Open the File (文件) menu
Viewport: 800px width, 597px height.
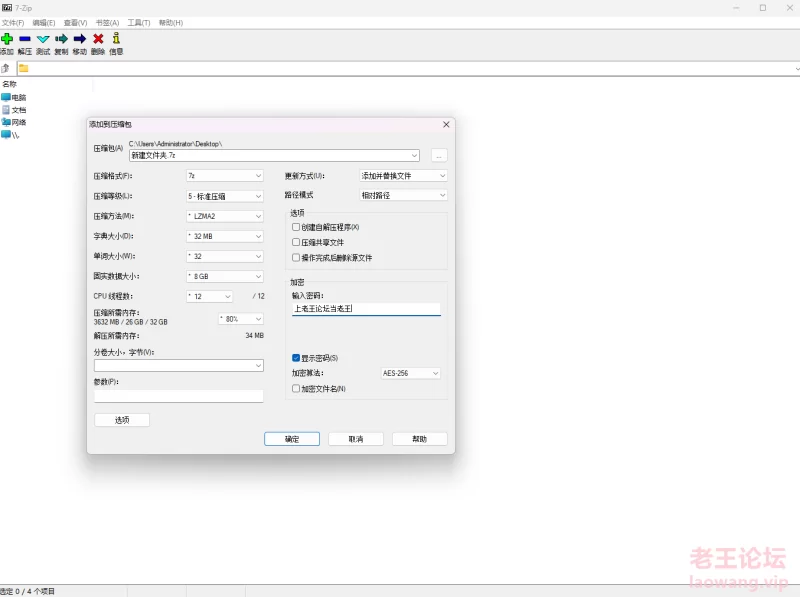coord(13,23)
